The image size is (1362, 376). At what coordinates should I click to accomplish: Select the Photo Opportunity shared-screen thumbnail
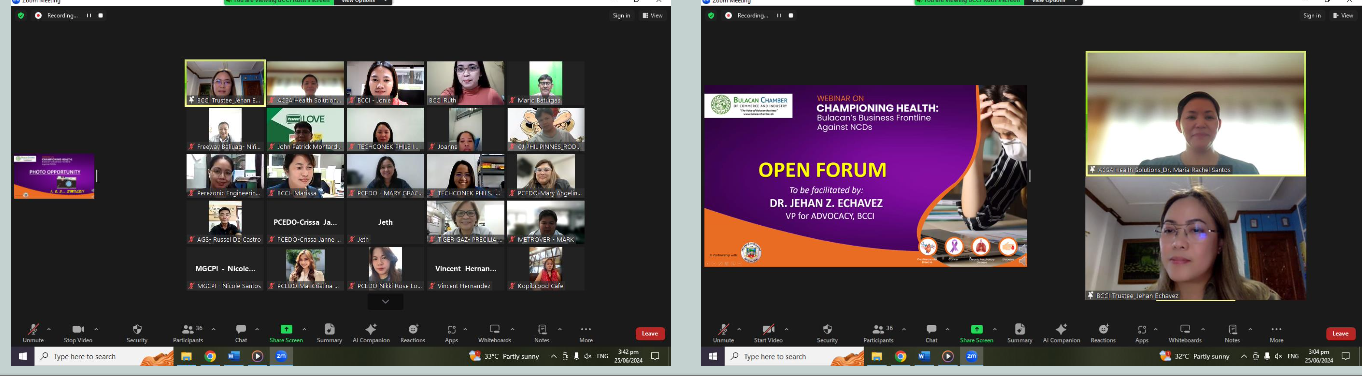[x=54, y=176]
